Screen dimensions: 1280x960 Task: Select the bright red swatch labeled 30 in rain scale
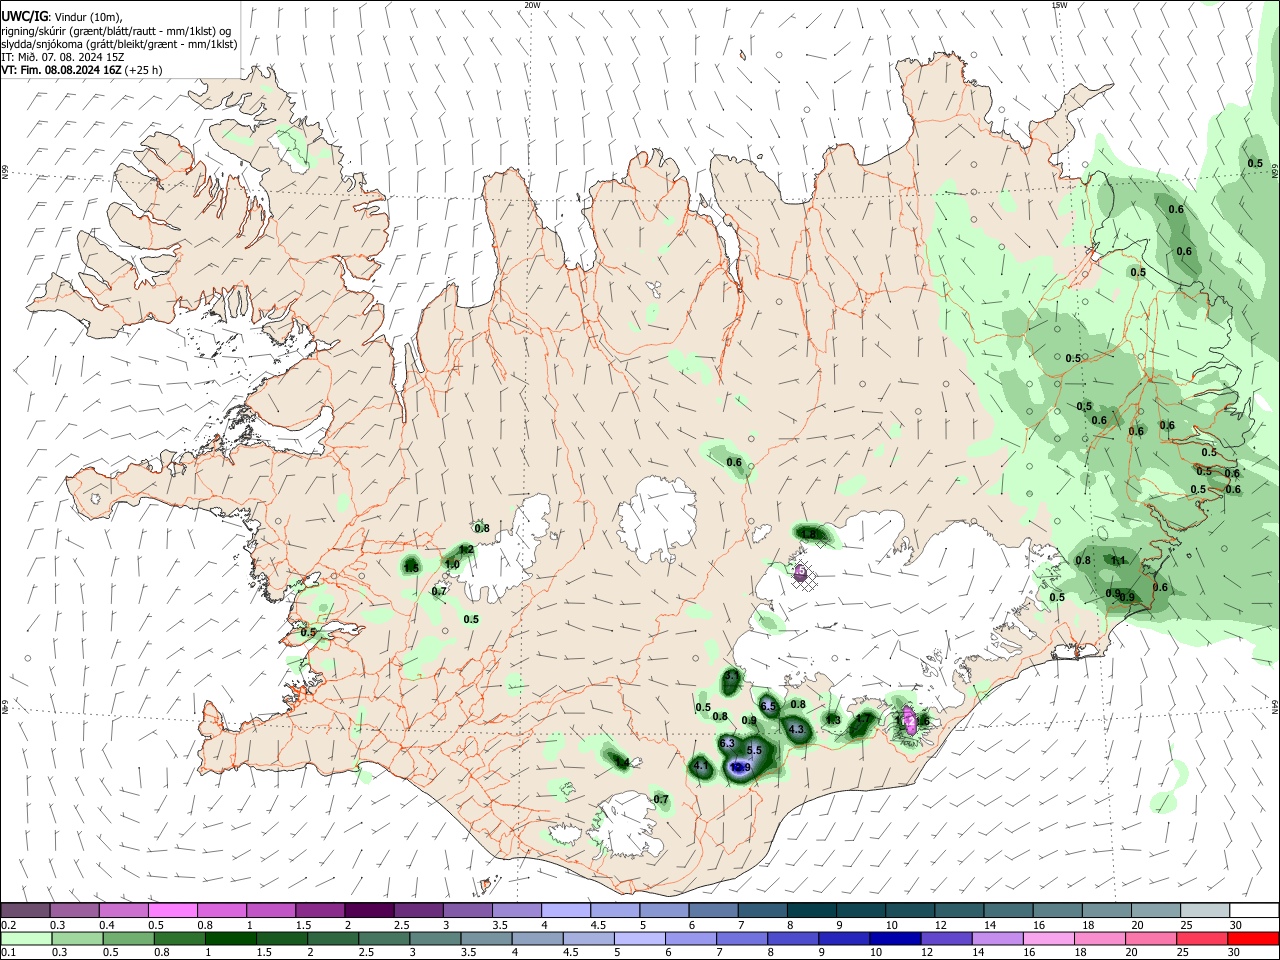pos(1252,938)
